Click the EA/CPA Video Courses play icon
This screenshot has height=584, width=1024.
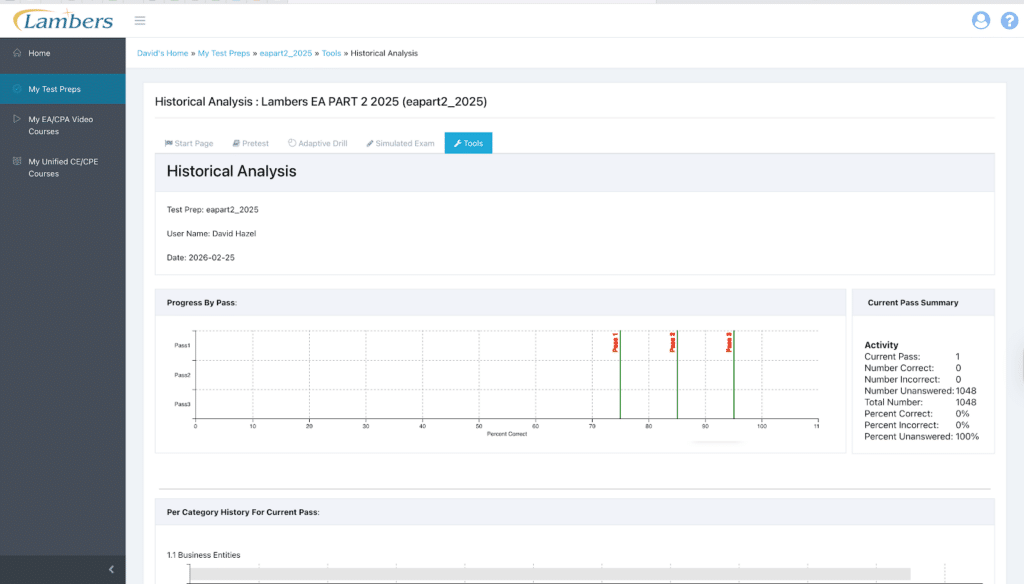pyautogui.click(x=17, y=119)
